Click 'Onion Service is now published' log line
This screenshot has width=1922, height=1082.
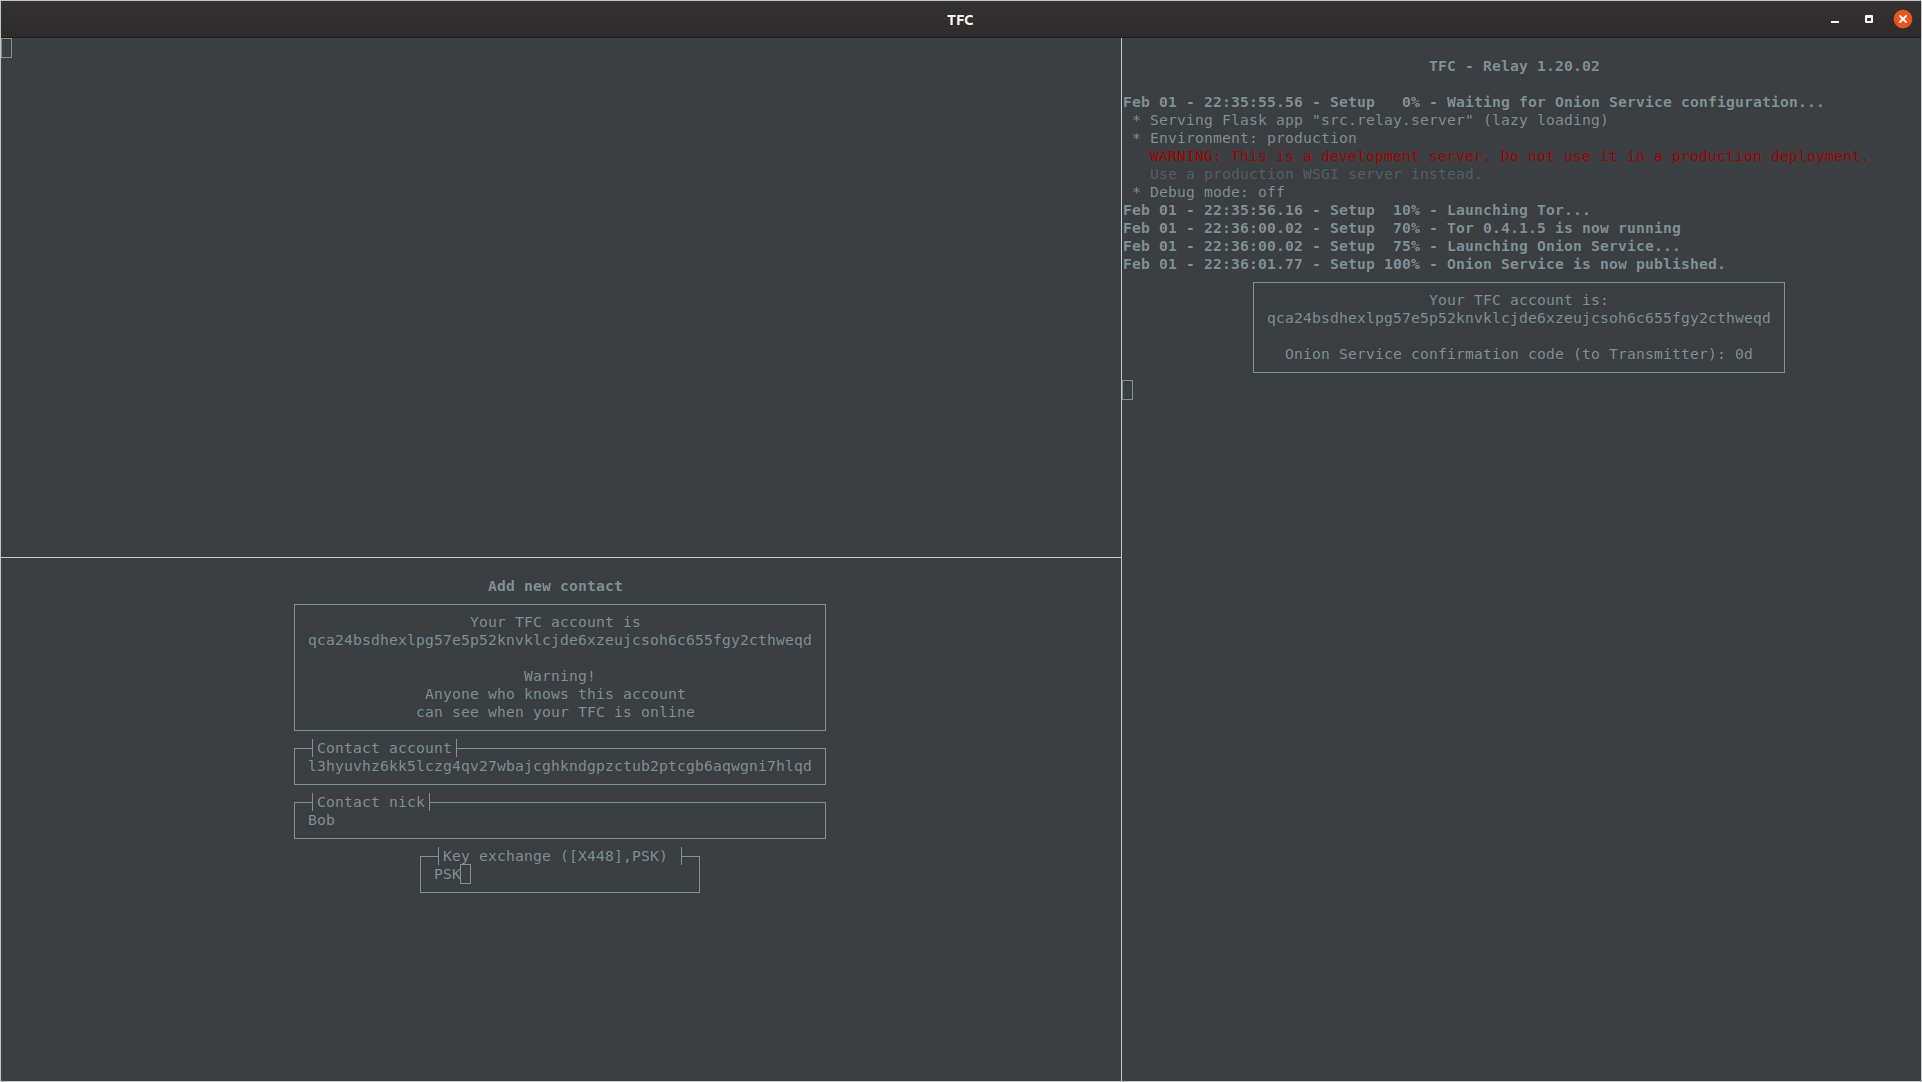point(1424,264)
